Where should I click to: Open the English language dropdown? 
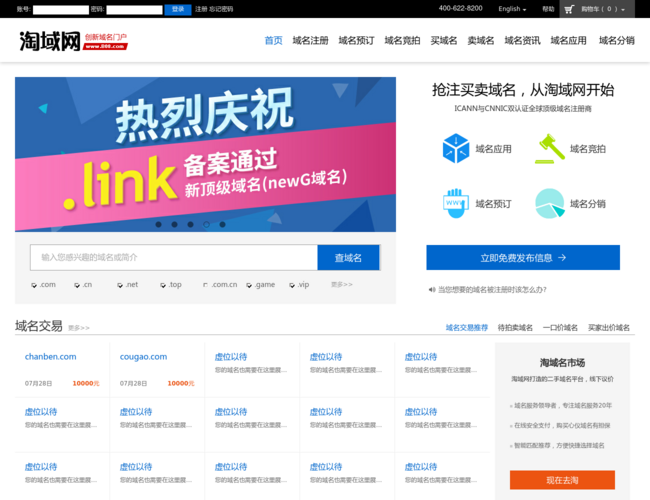pos(513,9)
